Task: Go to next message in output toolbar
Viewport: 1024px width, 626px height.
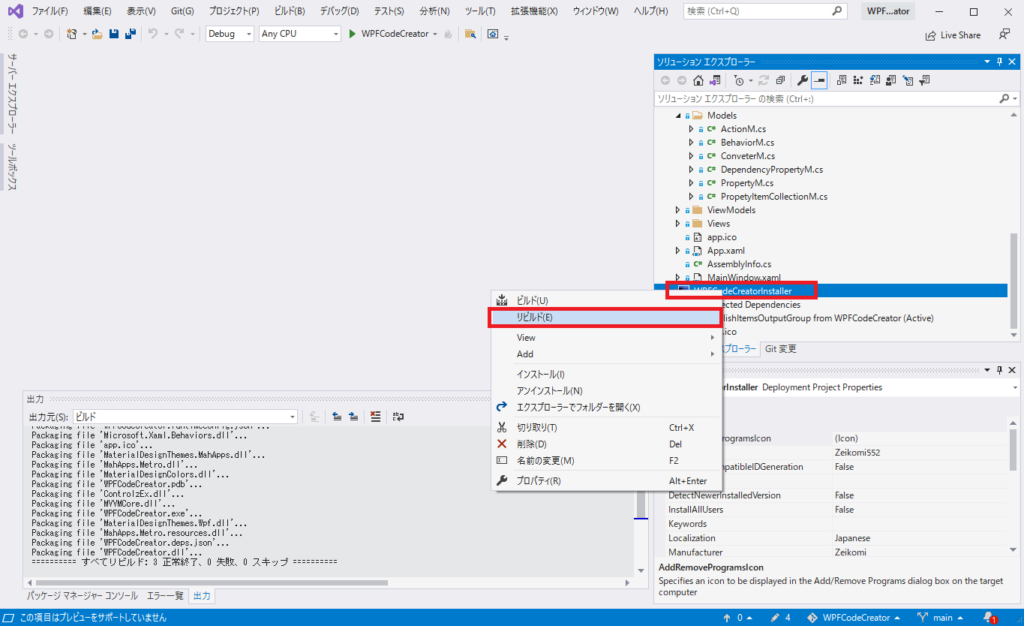Action: 353,416
